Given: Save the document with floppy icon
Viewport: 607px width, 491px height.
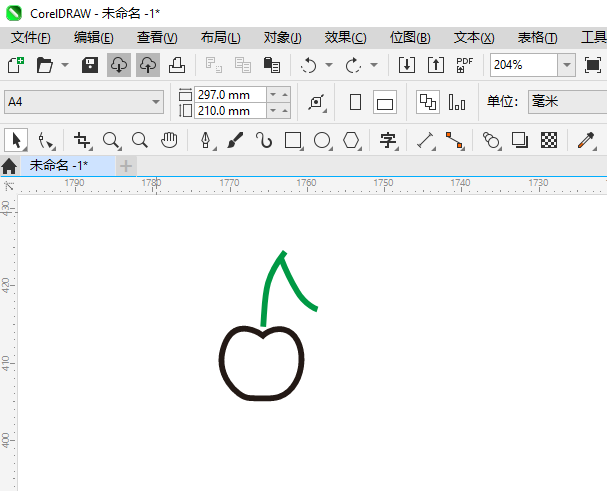Looking at the screenshot, I should tap(90, 65).
